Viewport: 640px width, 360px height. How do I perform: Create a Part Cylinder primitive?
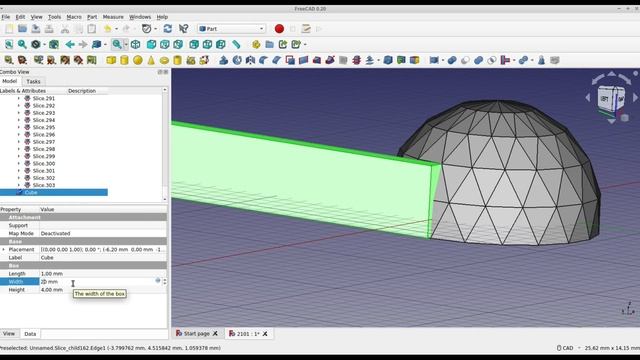124,60
